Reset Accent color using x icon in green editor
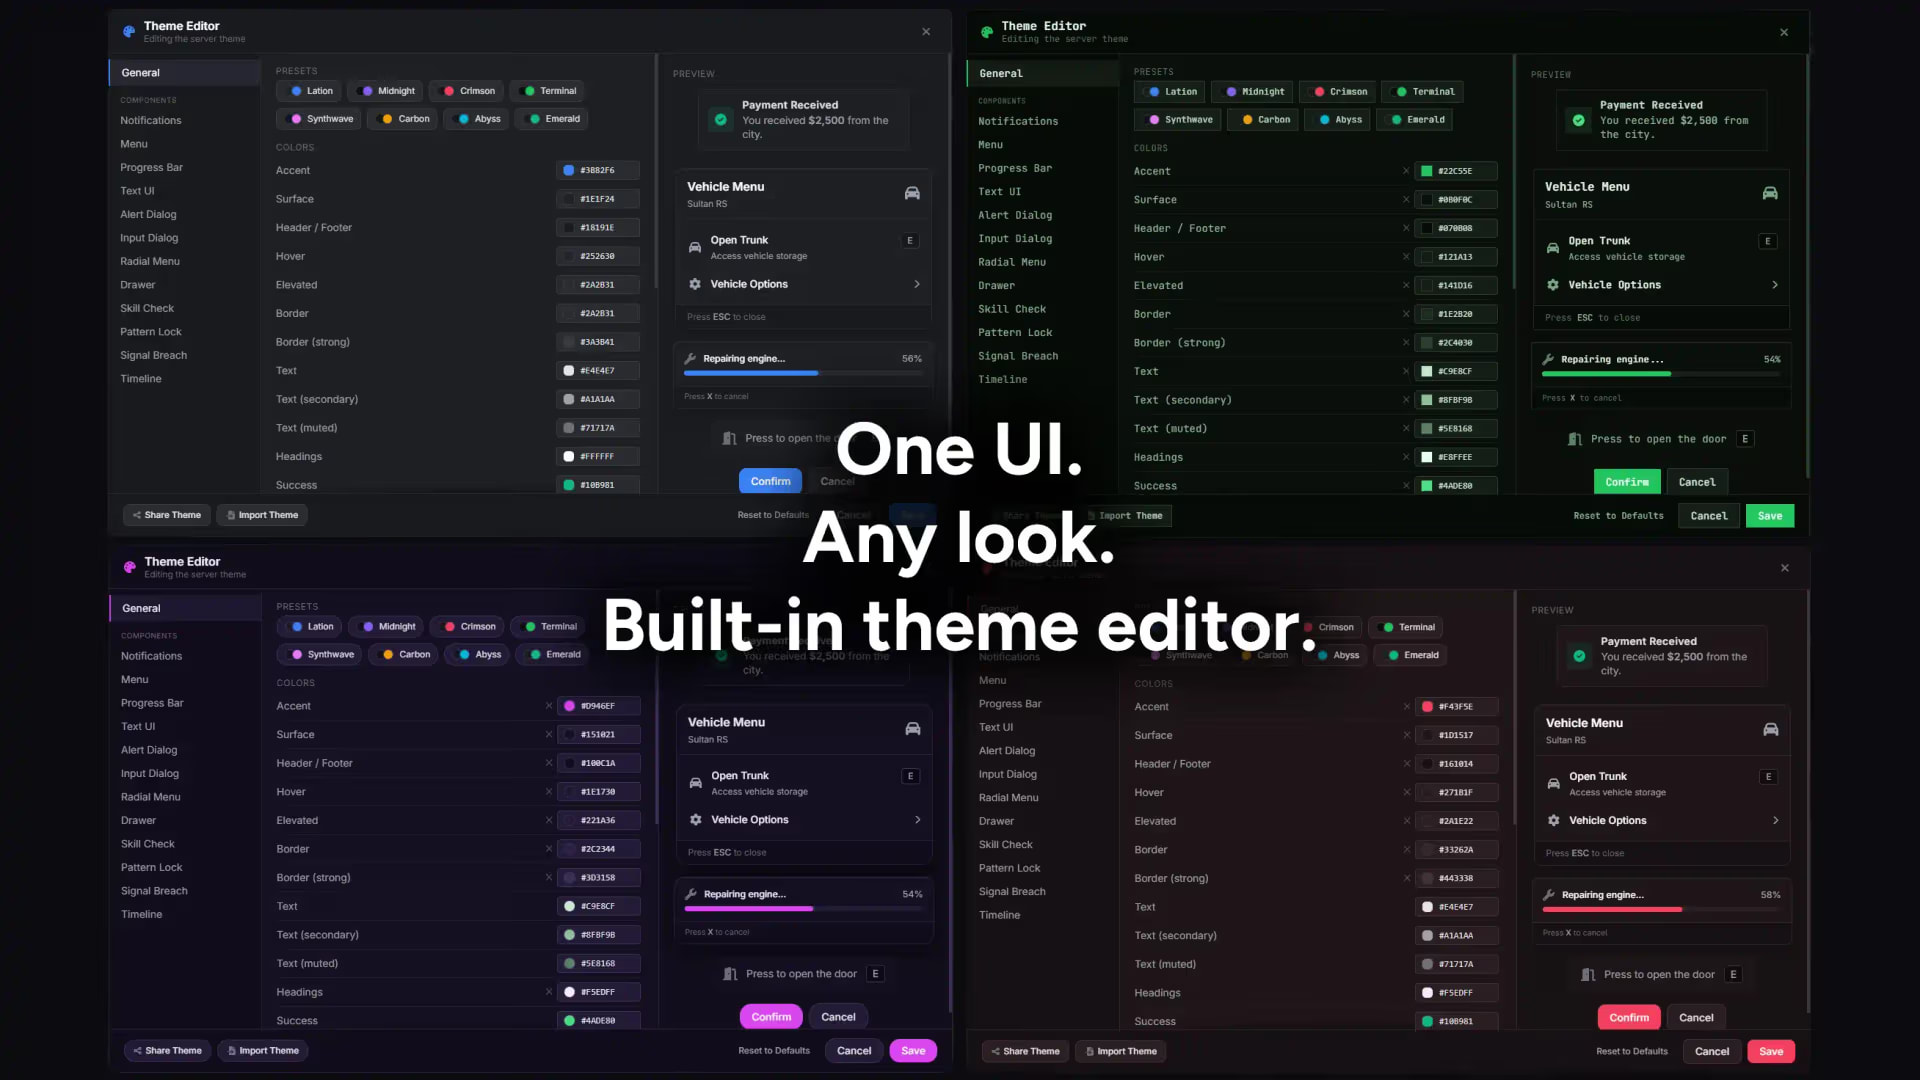This screenshot has width=1920, height=1080. [1406, 171]
